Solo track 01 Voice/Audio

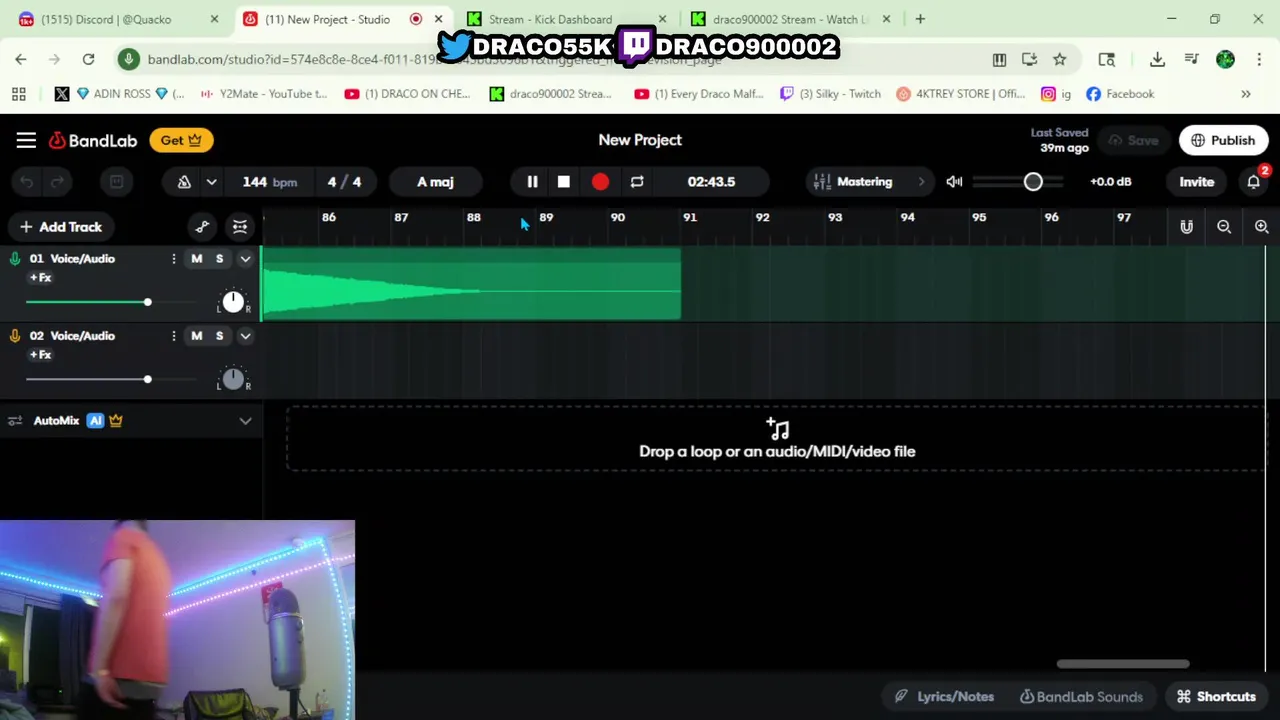pos(219,259)
